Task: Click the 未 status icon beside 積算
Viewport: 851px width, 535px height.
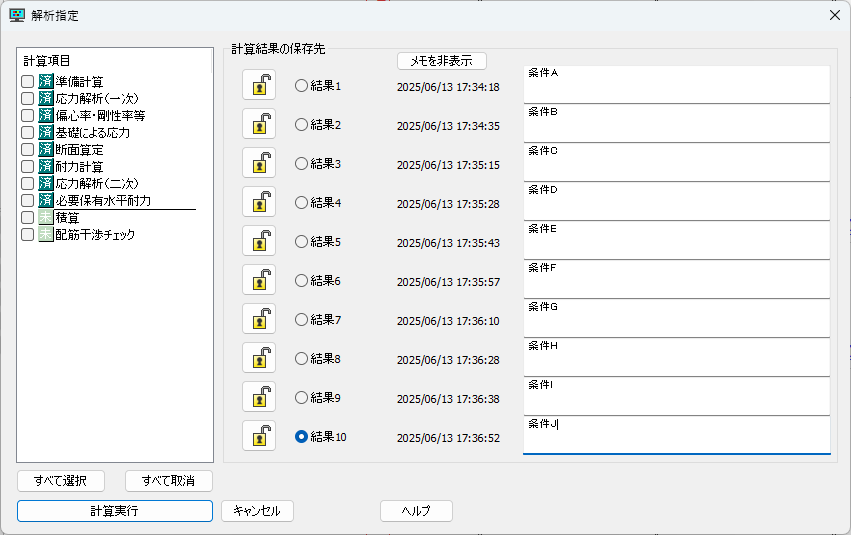Action: [x=46, y=217]
